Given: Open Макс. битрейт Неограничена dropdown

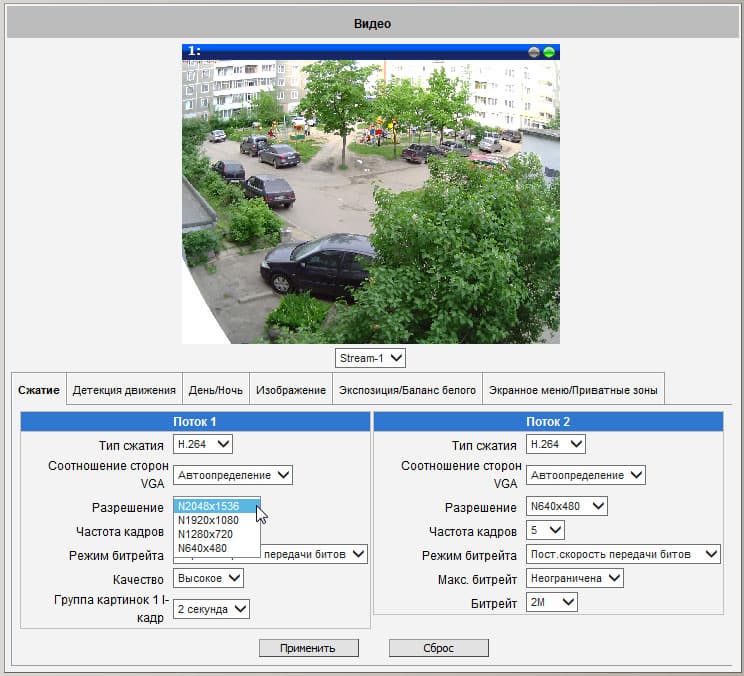Looking at the screenshot, I should (x=574, y=578).
